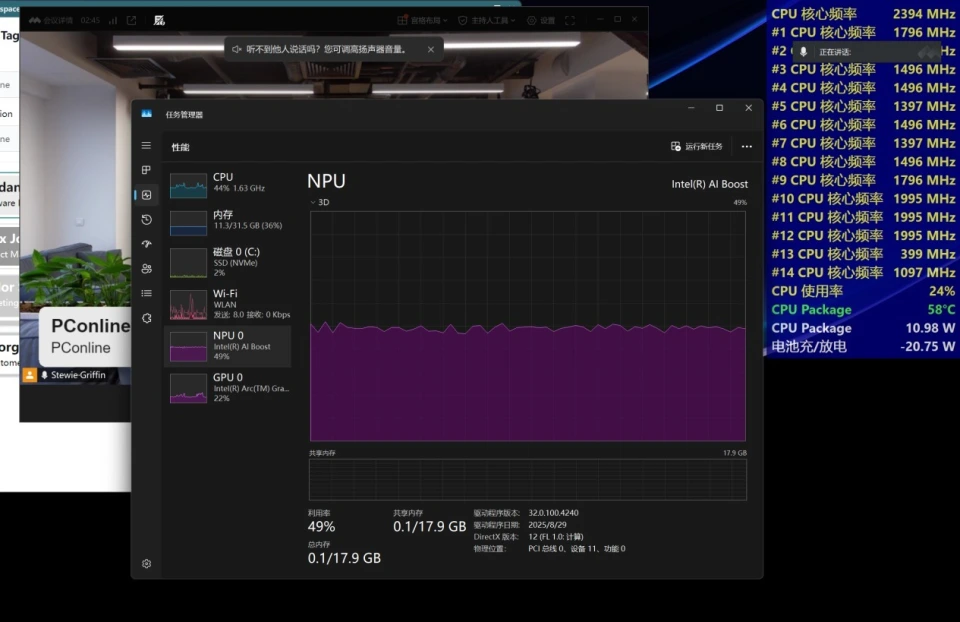Image resolution: width=960 pixels, height=622 pixels.
Task: Open the meeting 设置 settings button
Action: pyautogui.click(x=541, y=20)
